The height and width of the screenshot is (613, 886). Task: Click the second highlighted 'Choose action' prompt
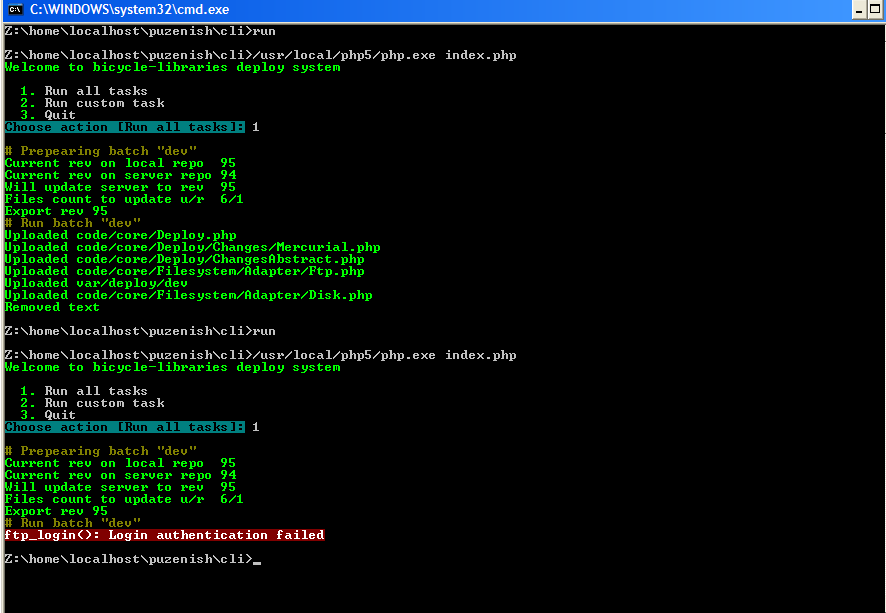tap(124, 427)
